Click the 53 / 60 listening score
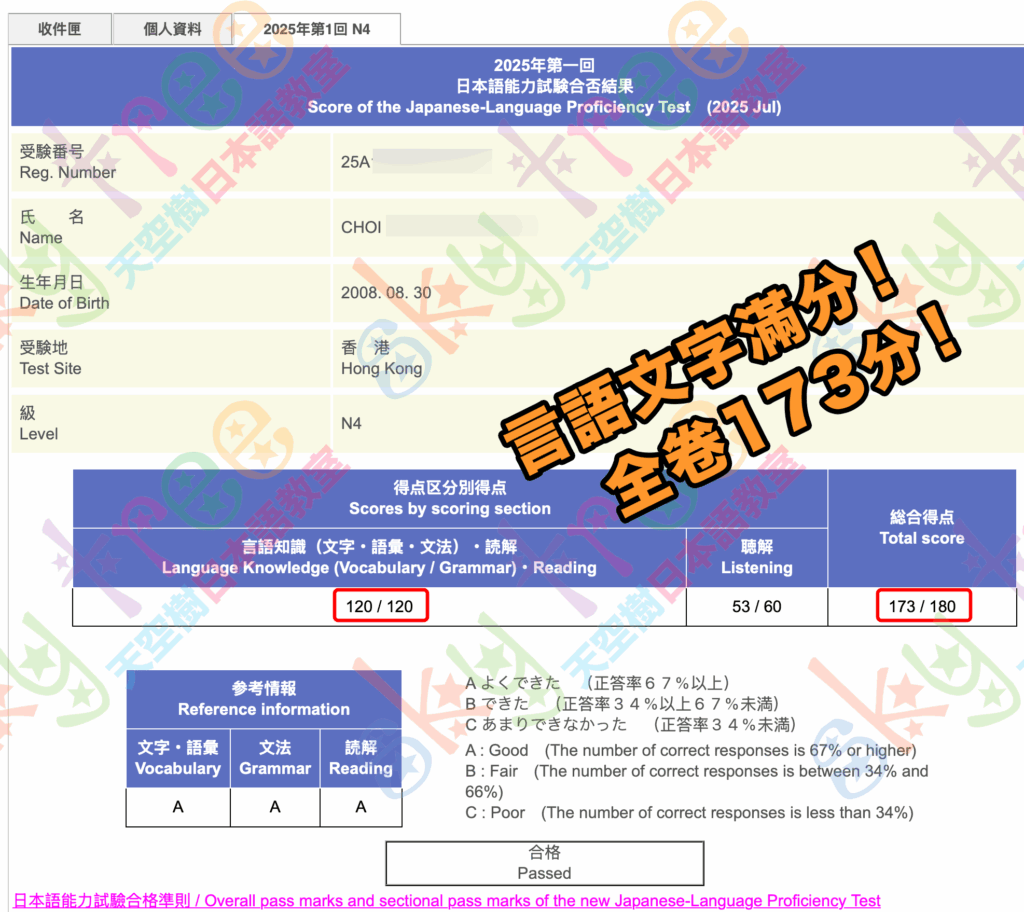Screen dimensions: 1024x912 coord(757,607)
